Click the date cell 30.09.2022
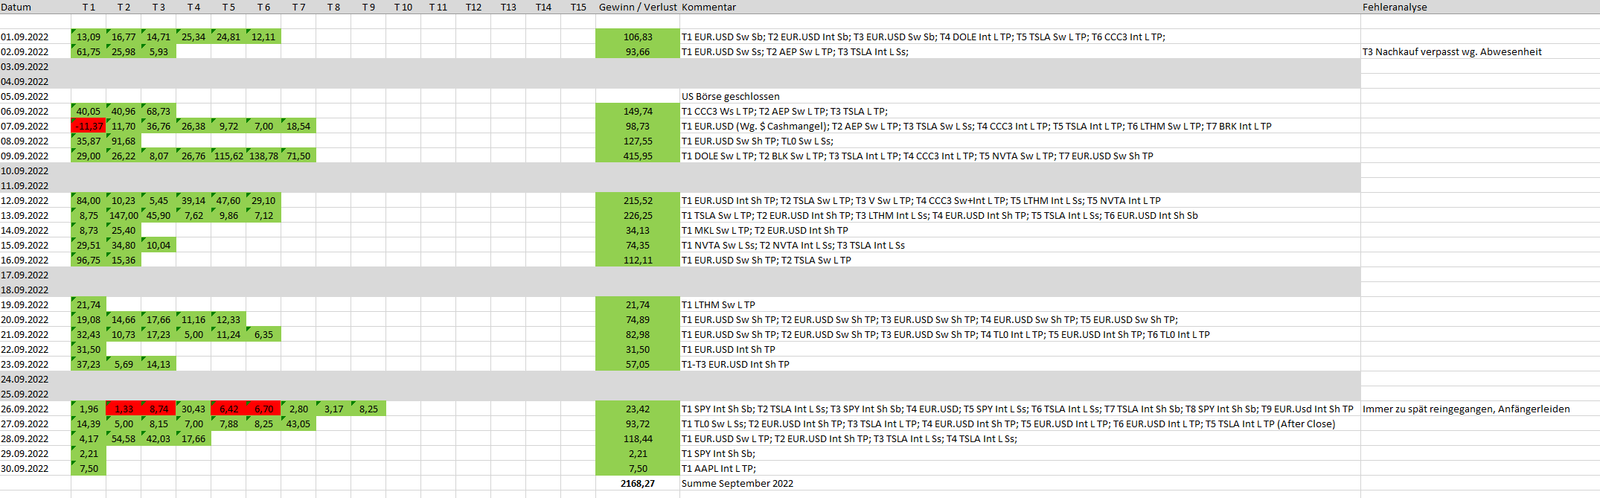The width and height of the screenshot is (1600, 498). click(x=25, y=469)
